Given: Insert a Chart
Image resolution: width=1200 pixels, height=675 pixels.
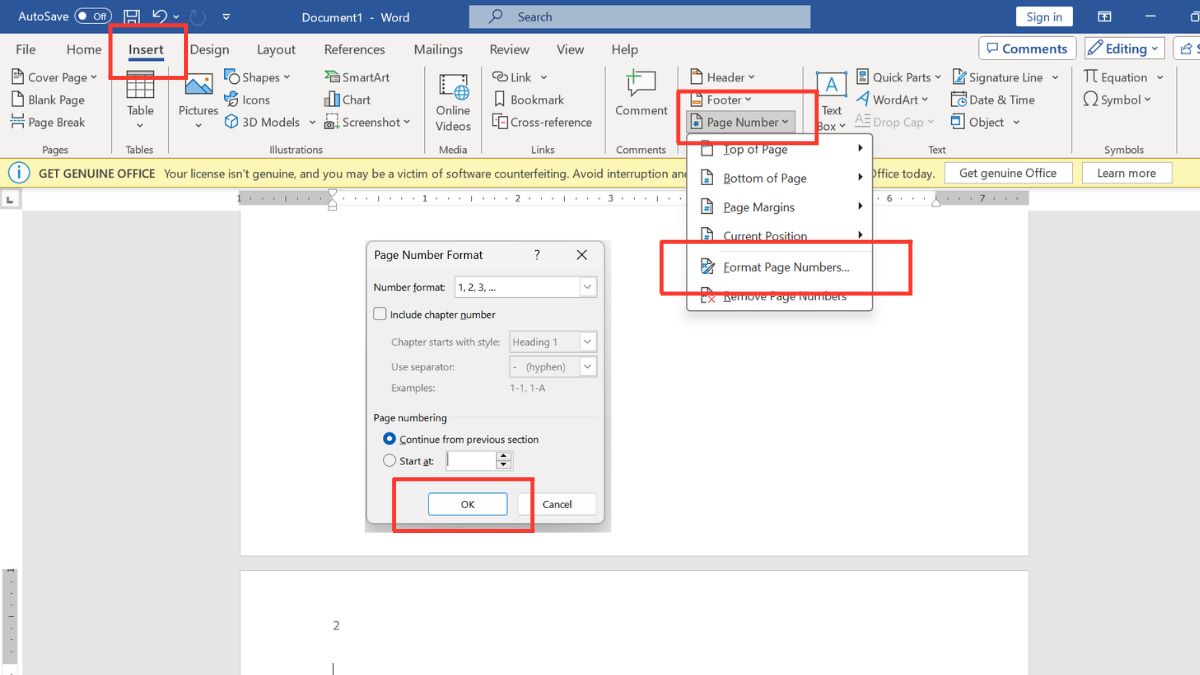Looking at the screenshot, I should [x=347, y=100].
